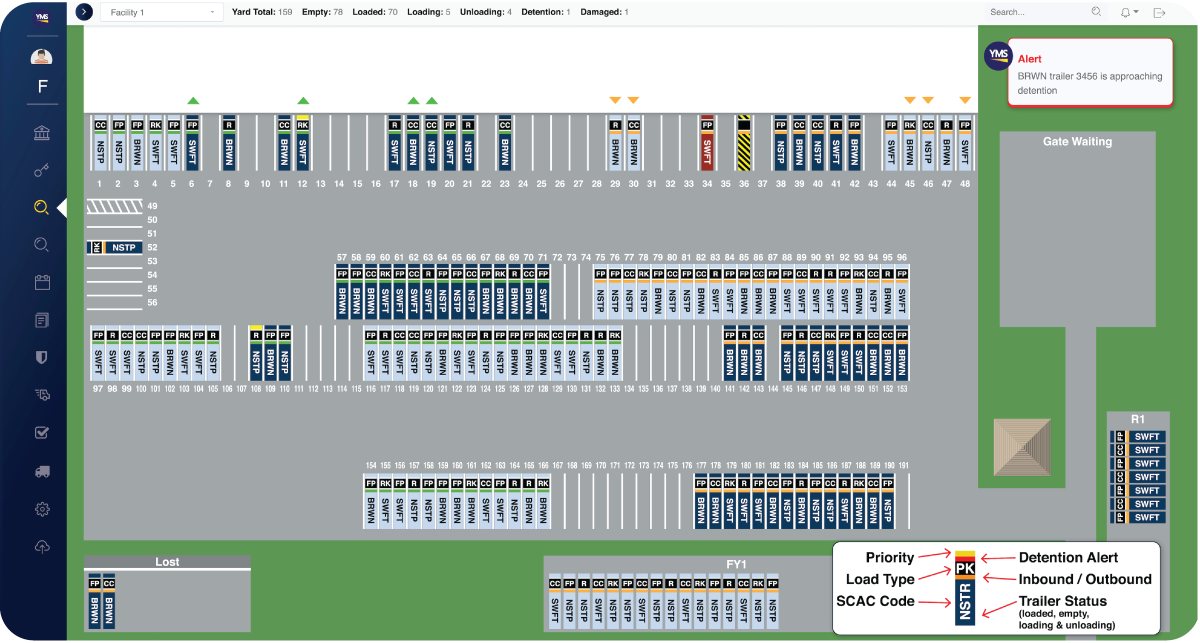The height and width of the screenshot is (643, 1200).
Task: Open the bank building icon in sidebar
Action: click(42, 133)
